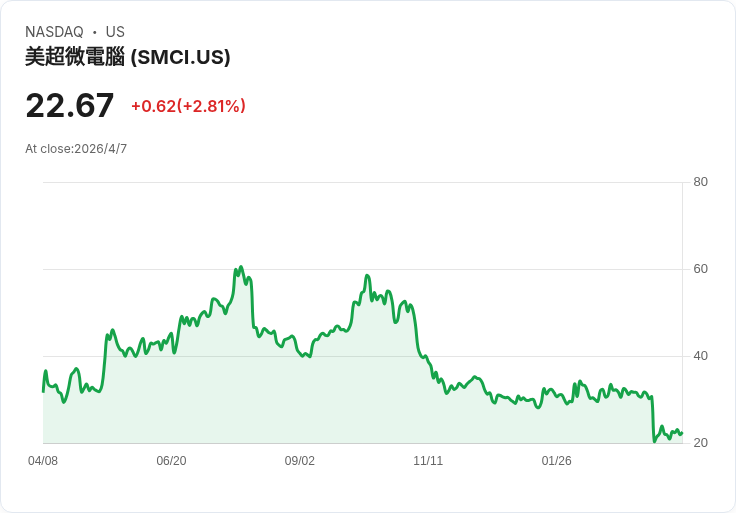Click the sharp drop at chart's right end
Image resolution: width=736 pixels, height=513 pixels.
point(653,420)
